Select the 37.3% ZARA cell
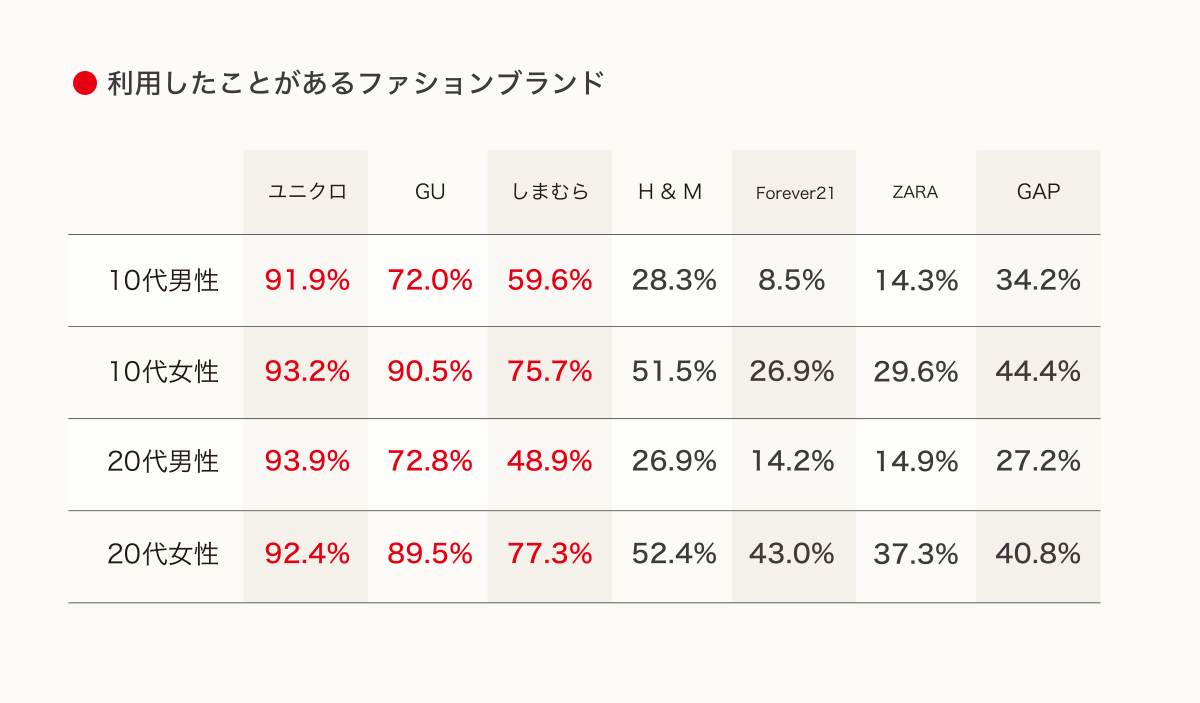Image resolution: width=1200 pixels, height=703 pixels. tap(916, 554)
